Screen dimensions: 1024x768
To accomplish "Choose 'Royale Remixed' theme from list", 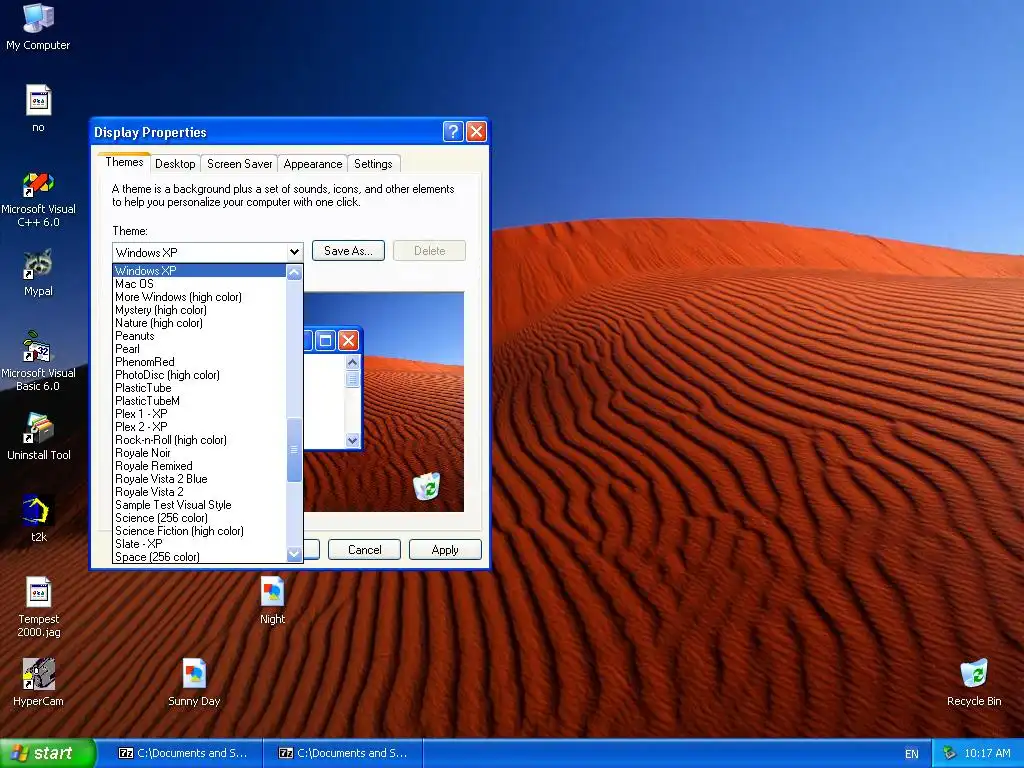I will click(200, 466).
